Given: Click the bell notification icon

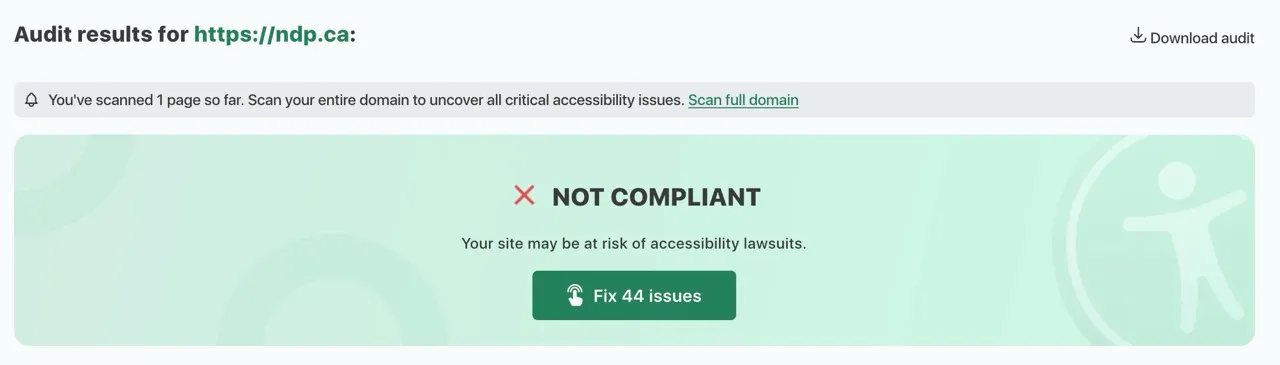Looking at the screenshot, I should point(32,100).
